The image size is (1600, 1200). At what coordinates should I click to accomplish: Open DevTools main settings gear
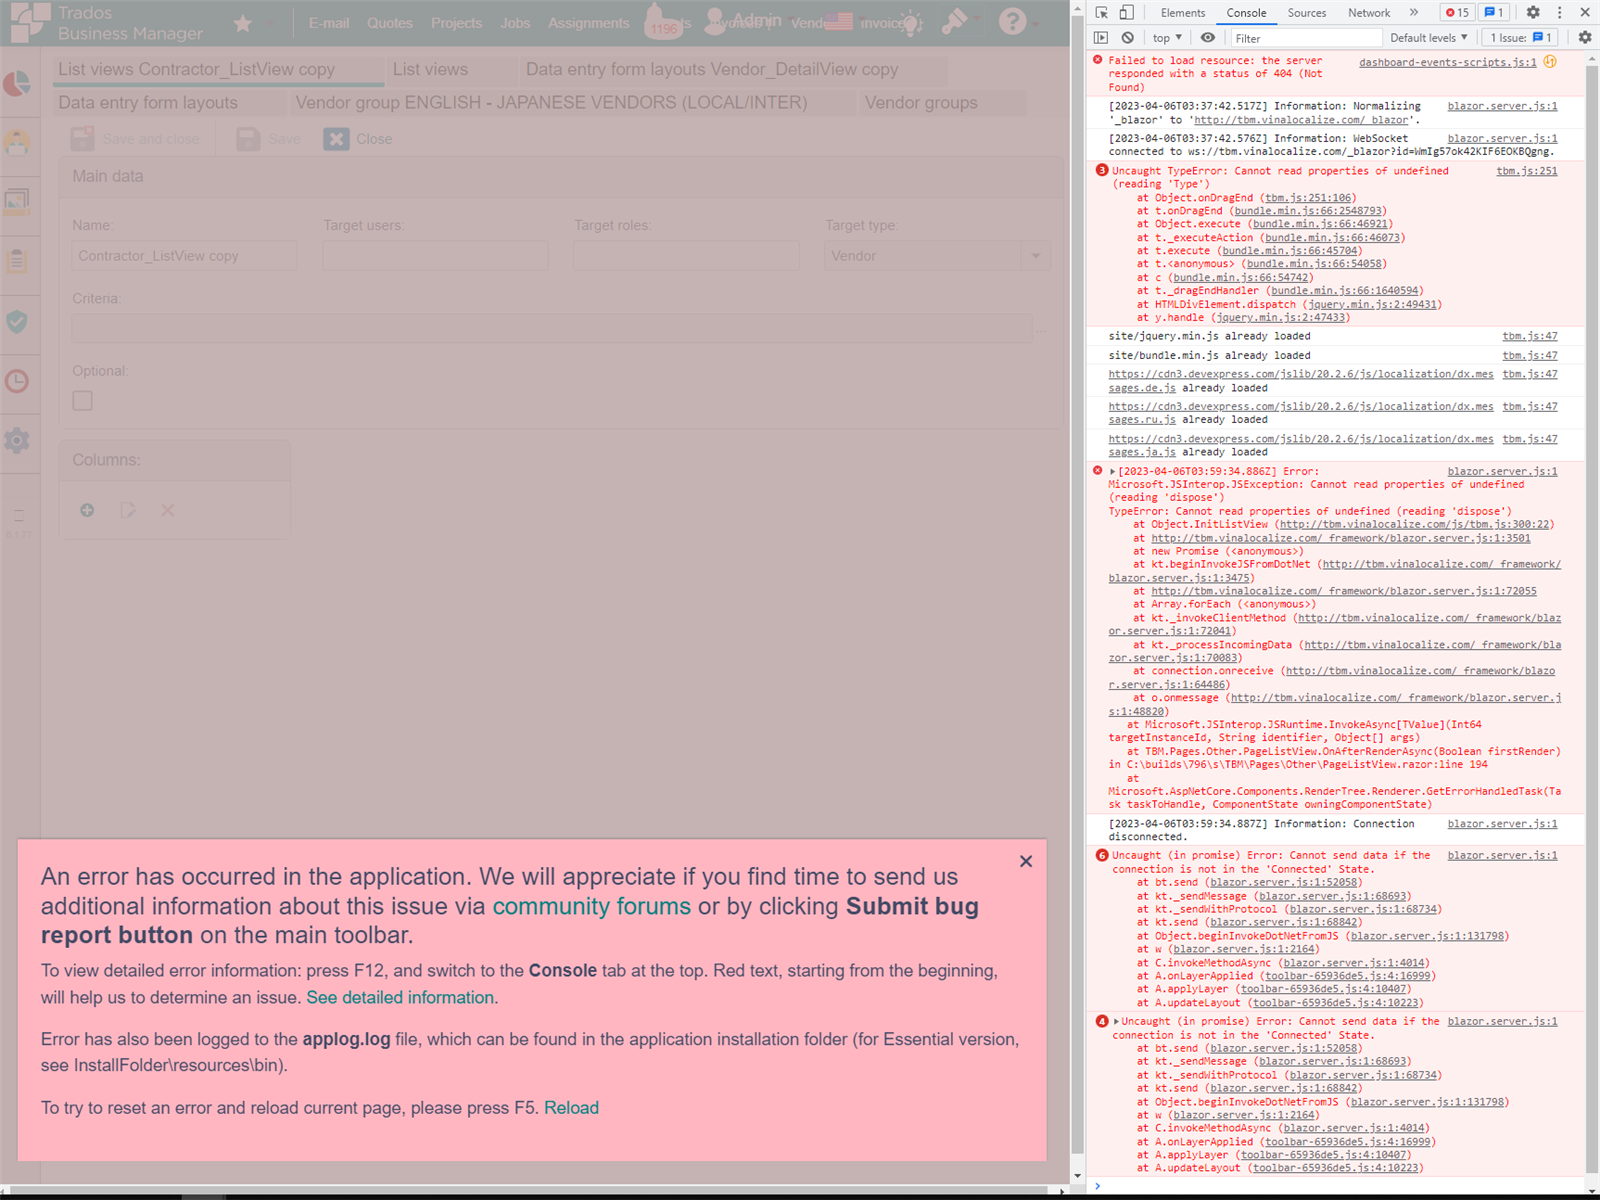1533,12
